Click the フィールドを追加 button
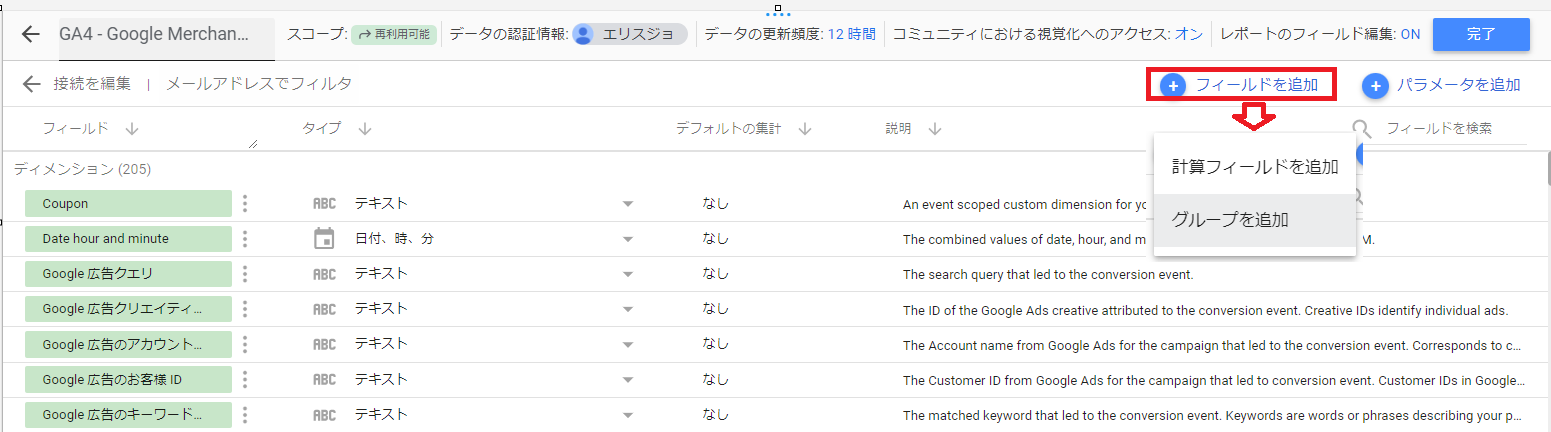Viewport: 1551px width, 432px height. (x=1241, y=85)
